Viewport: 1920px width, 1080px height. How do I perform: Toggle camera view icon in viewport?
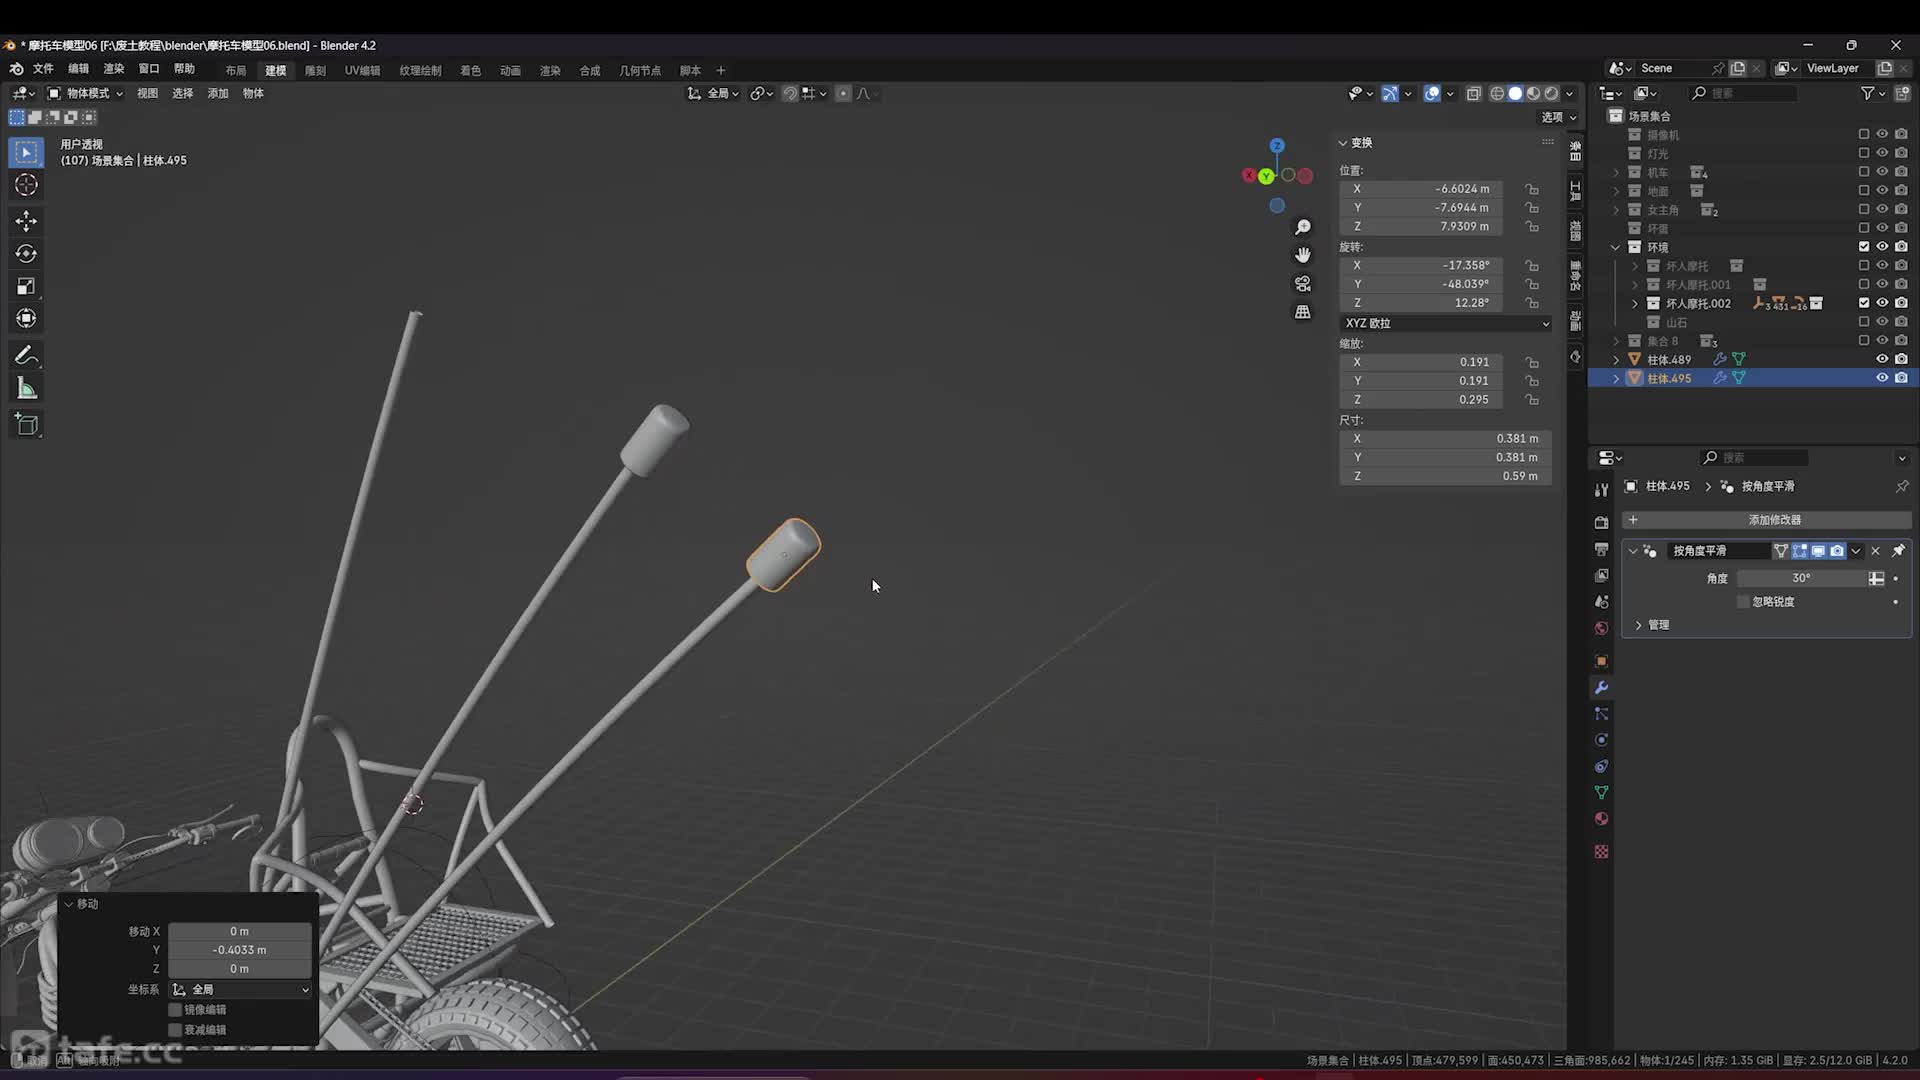1302,284
